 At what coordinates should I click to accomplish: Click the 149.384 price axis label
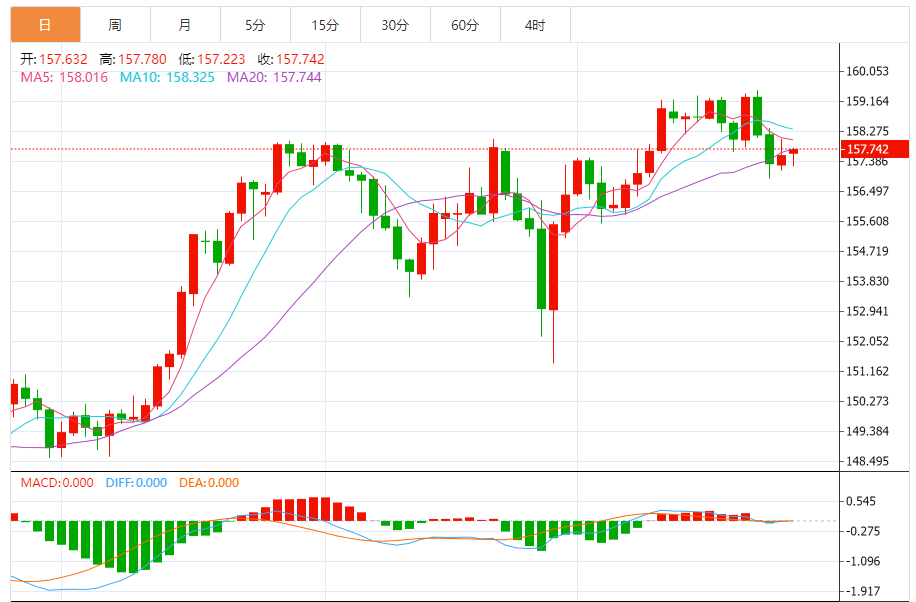coord(868,431)
